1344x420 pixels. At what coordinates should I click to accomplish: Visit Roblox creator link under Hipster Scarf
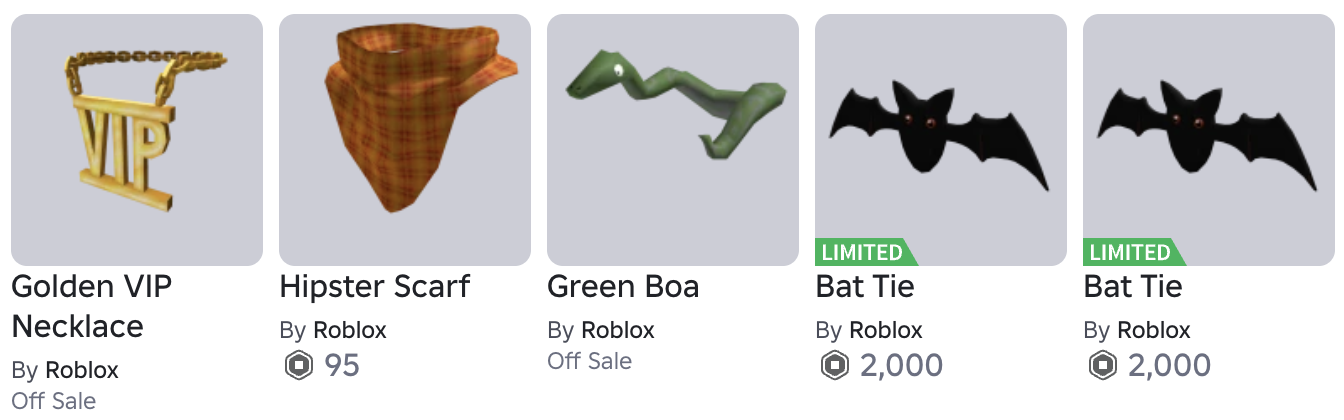(x=350, y=330)
